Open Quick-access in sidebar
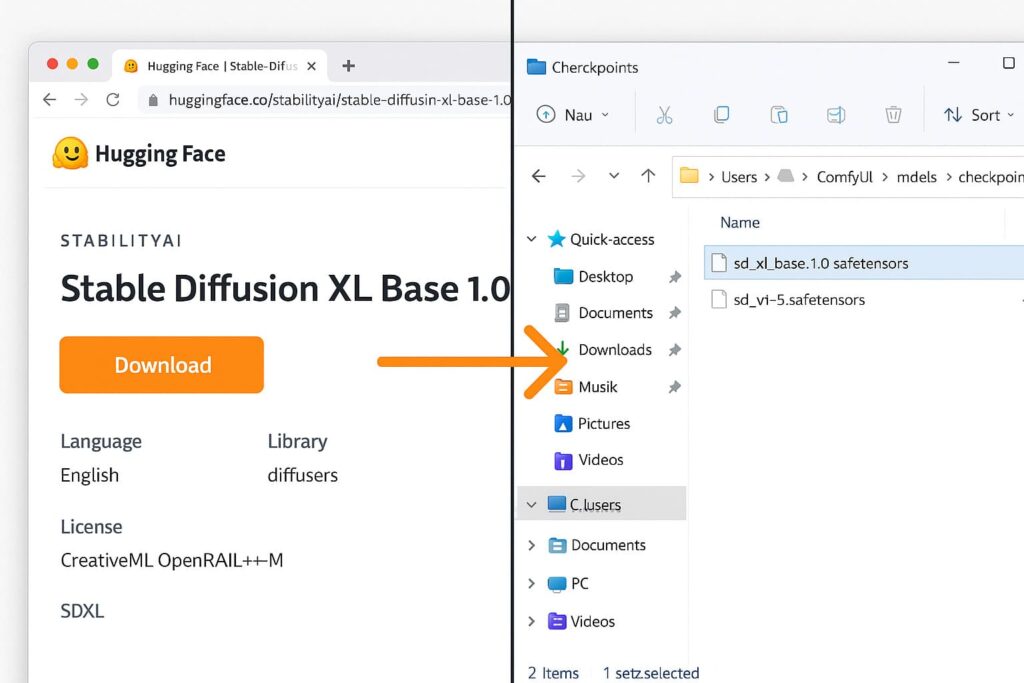This screenshot has width=1024, height=683. point(601,240)
